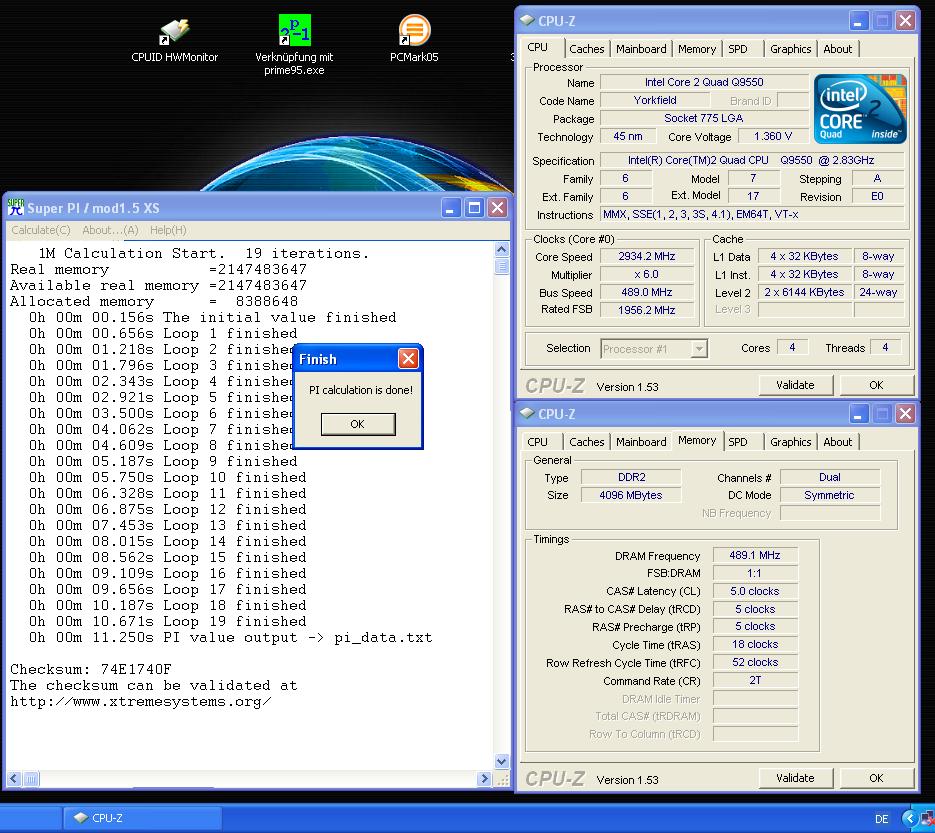This screenshot has width=935, height=833.
Task: Switch to Caches tab in top CPU-Z
Action: [x=586, y=49]
